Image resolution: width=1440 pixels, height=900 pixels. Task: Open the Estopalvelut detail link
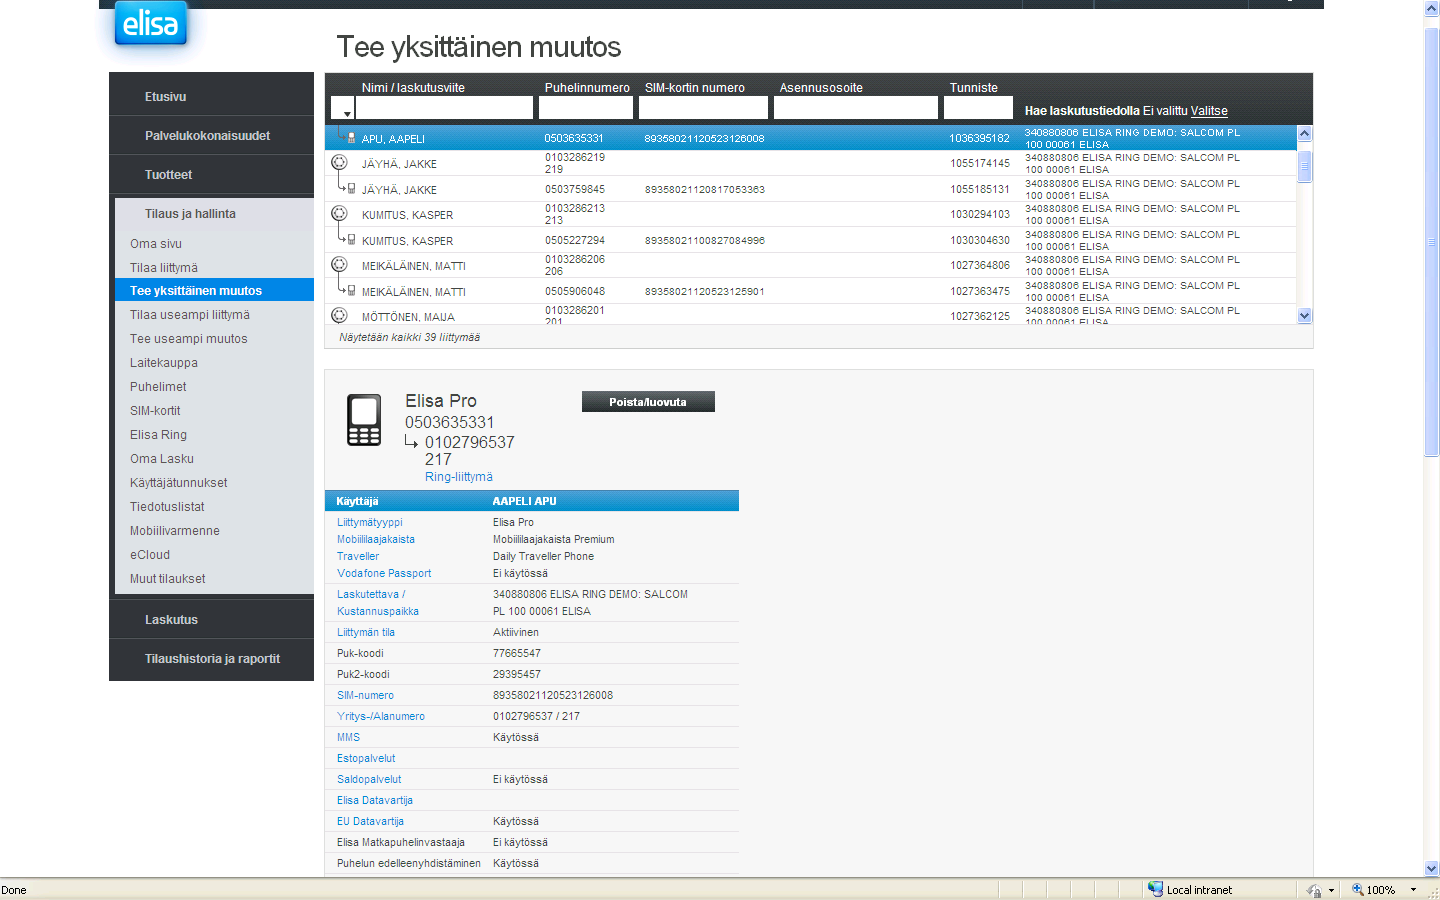365,758
